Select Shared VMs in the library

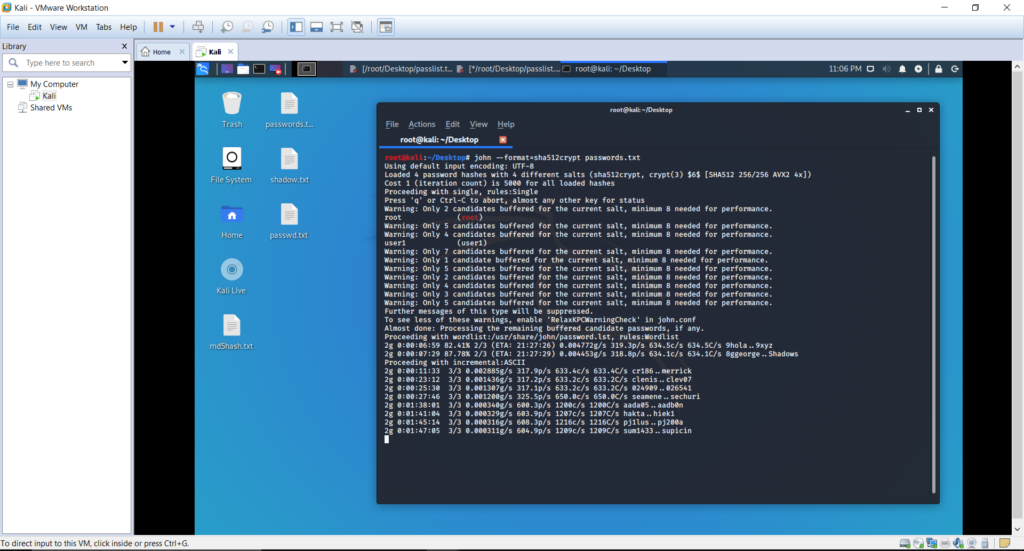coord(51,108)
